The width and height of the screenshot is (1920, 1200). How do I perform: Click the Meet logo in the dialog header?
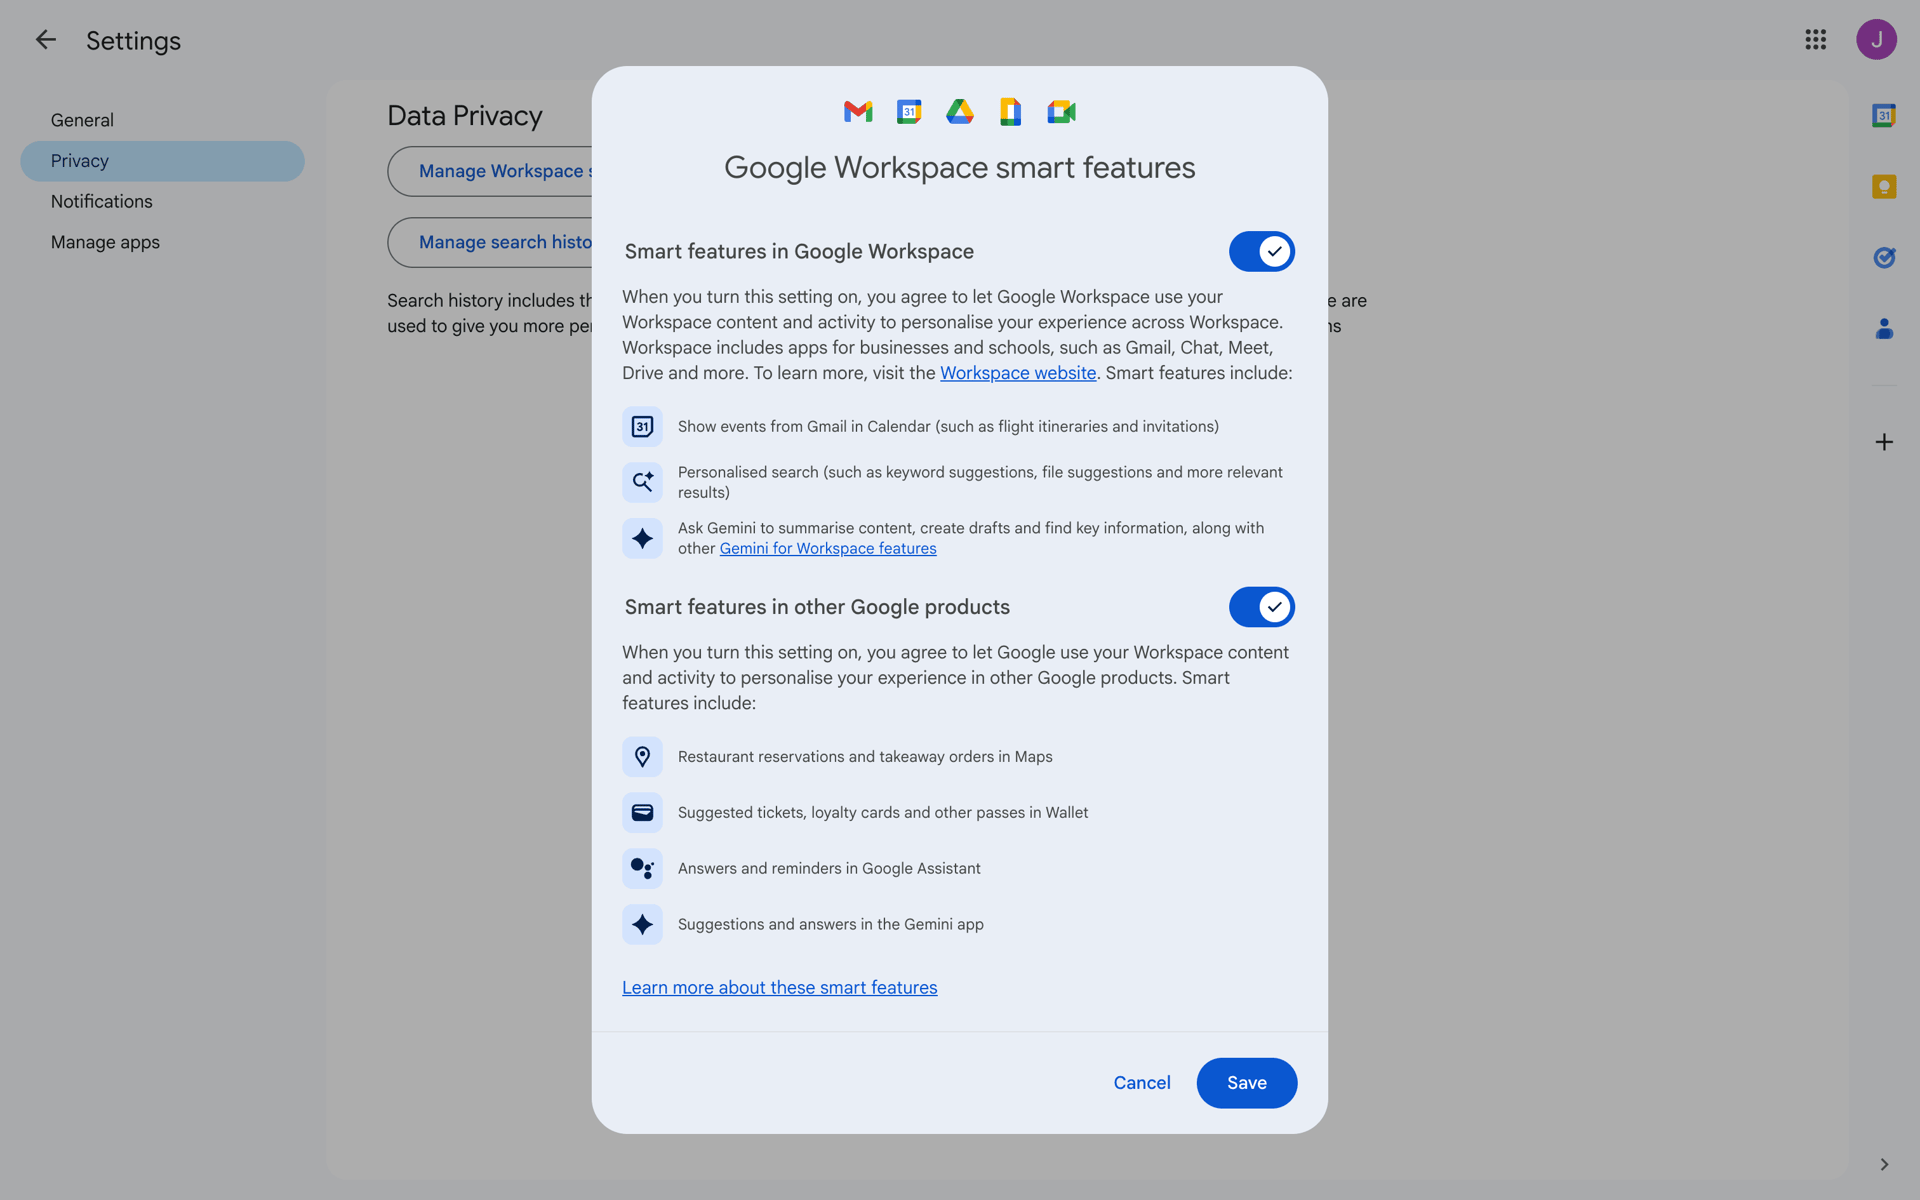point(1062,112)
